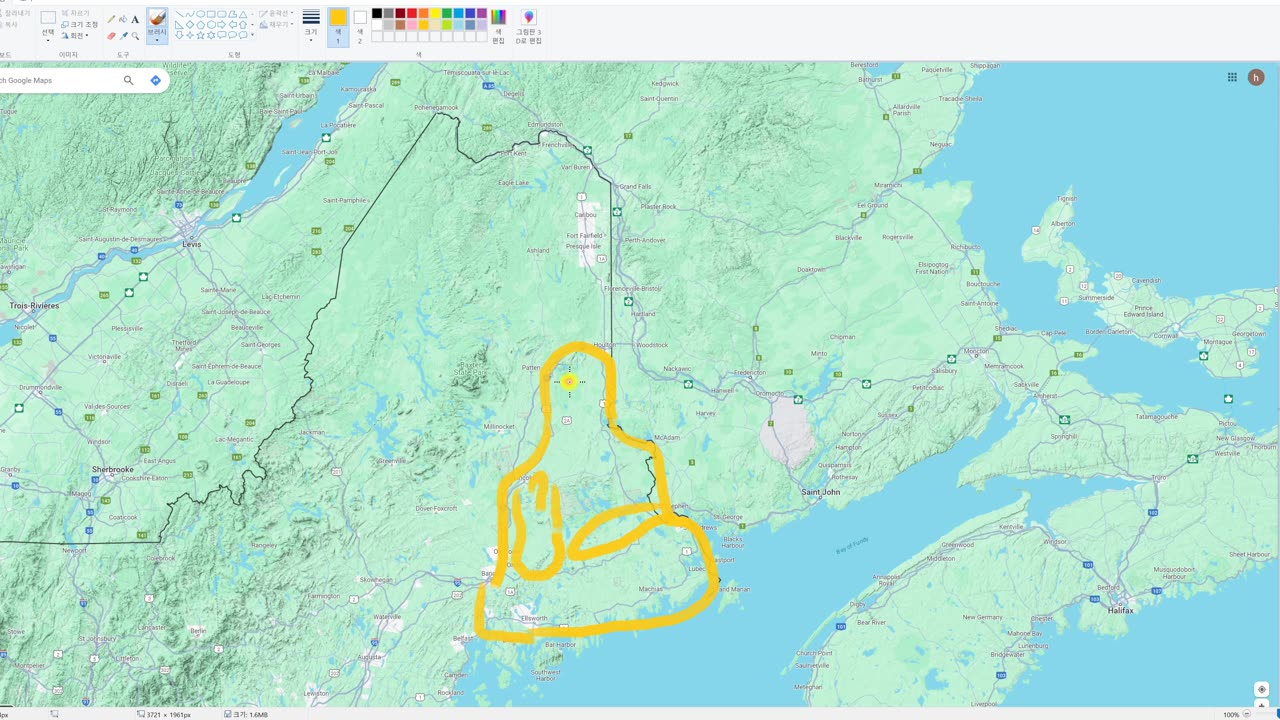1280x720 pixels.
Task: Choose the Line shape
Action: 179,14
